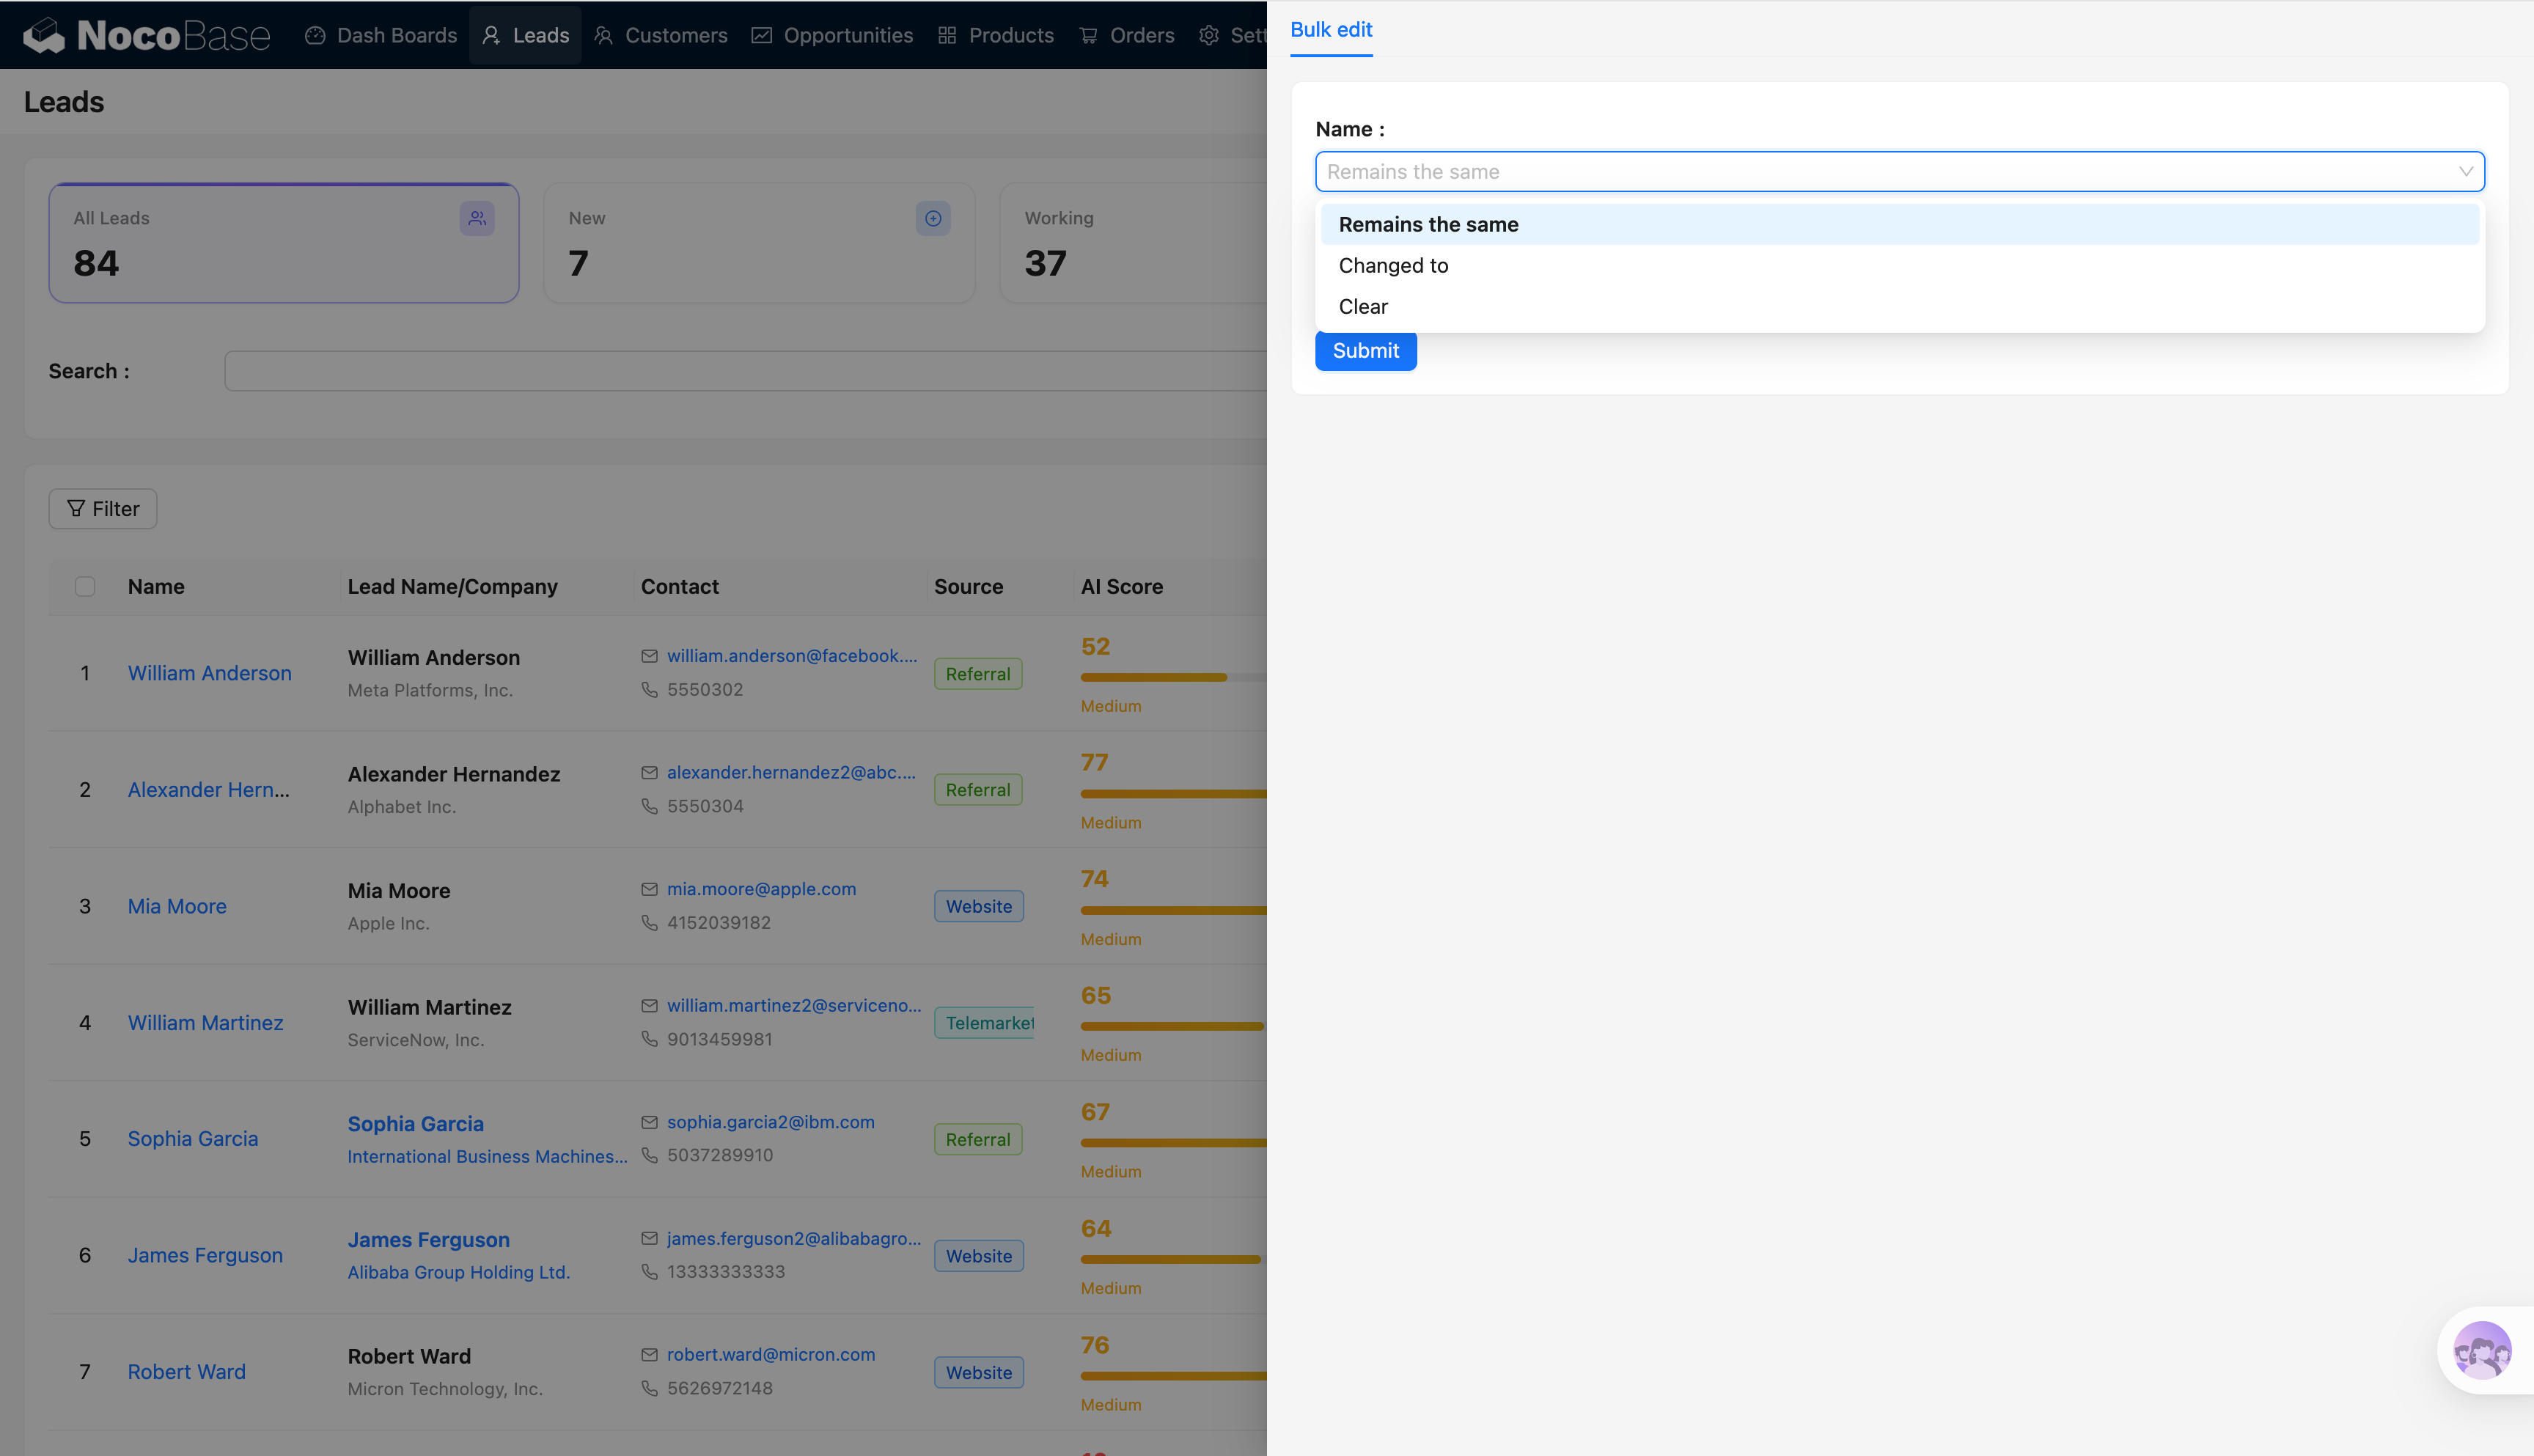
Task: Click the phone icon next to 4152039182
Action: point(649,922)
